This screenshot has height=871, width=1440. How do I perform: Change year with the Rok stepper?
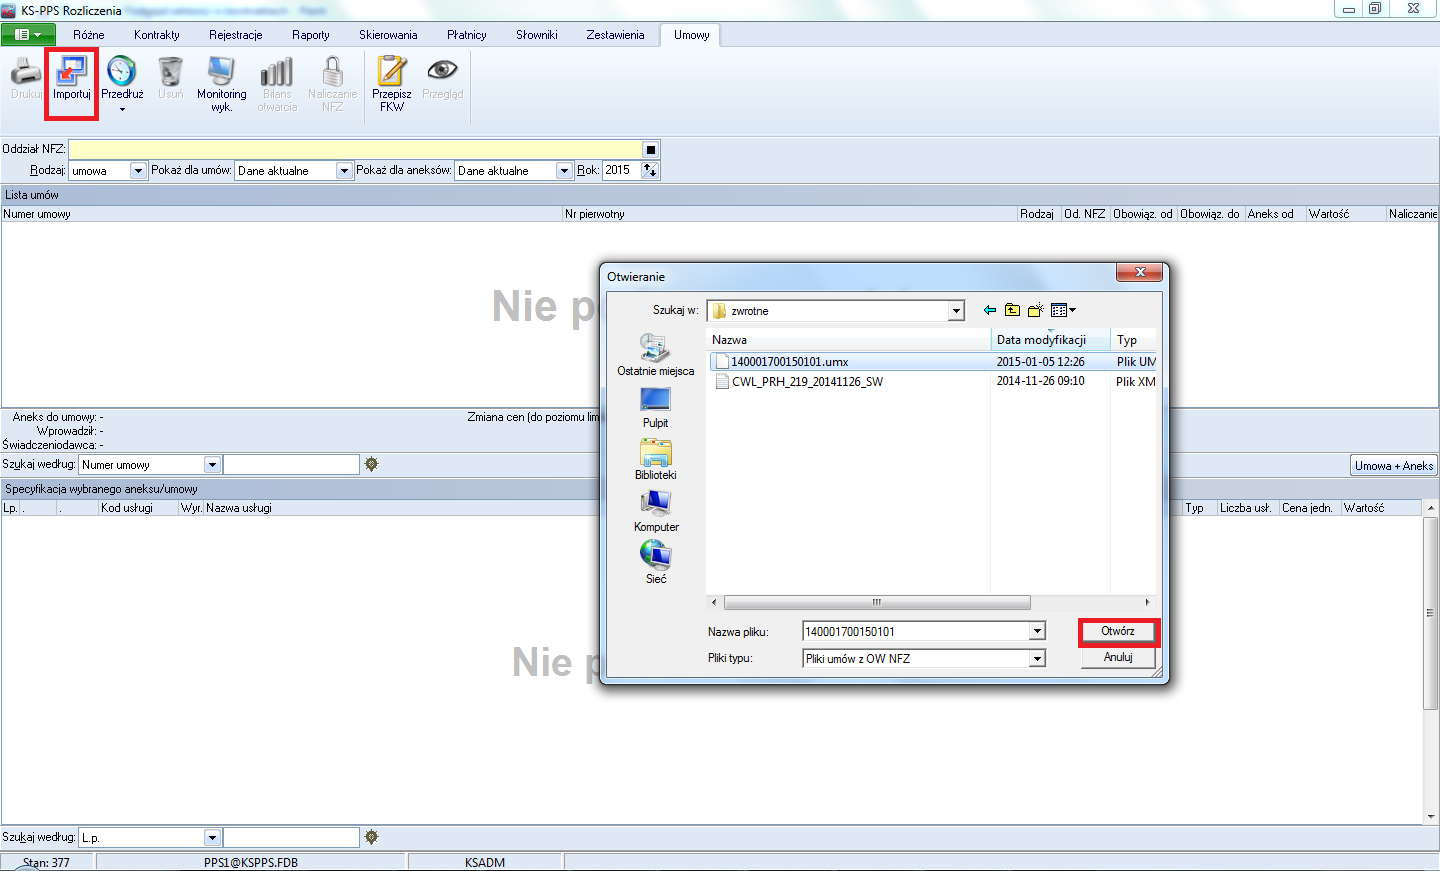pyautogui.click(x=650, y=170)
